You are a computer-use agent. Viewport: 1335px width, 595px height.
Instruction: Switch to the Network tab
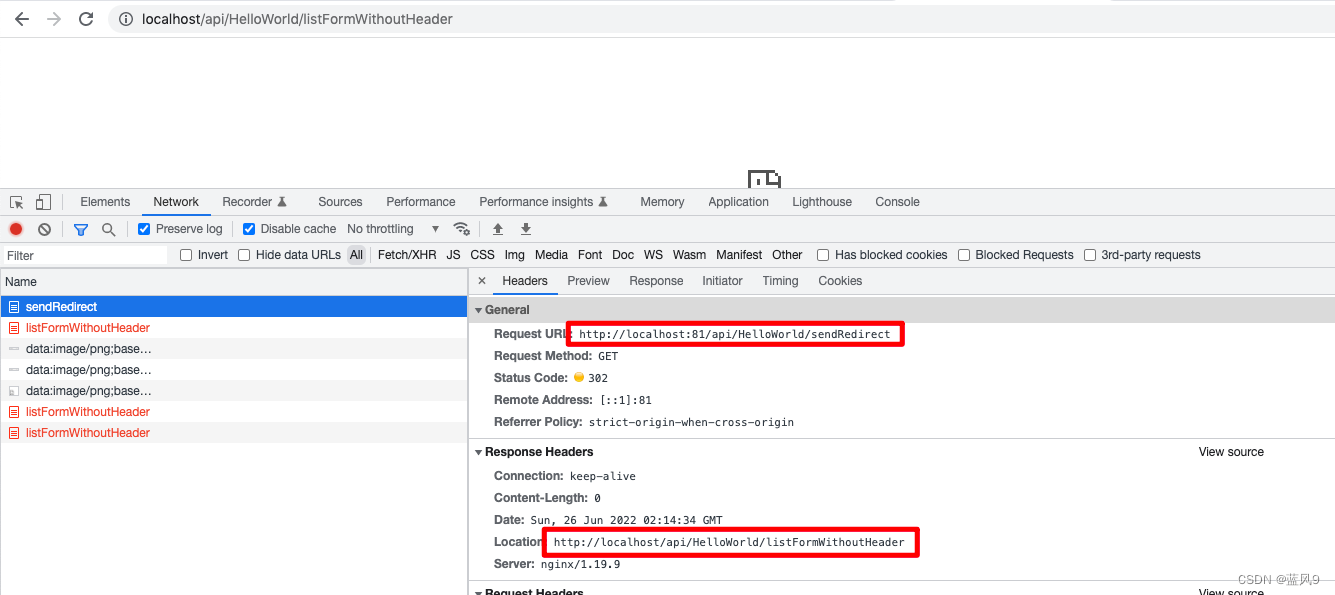point(176,202)
